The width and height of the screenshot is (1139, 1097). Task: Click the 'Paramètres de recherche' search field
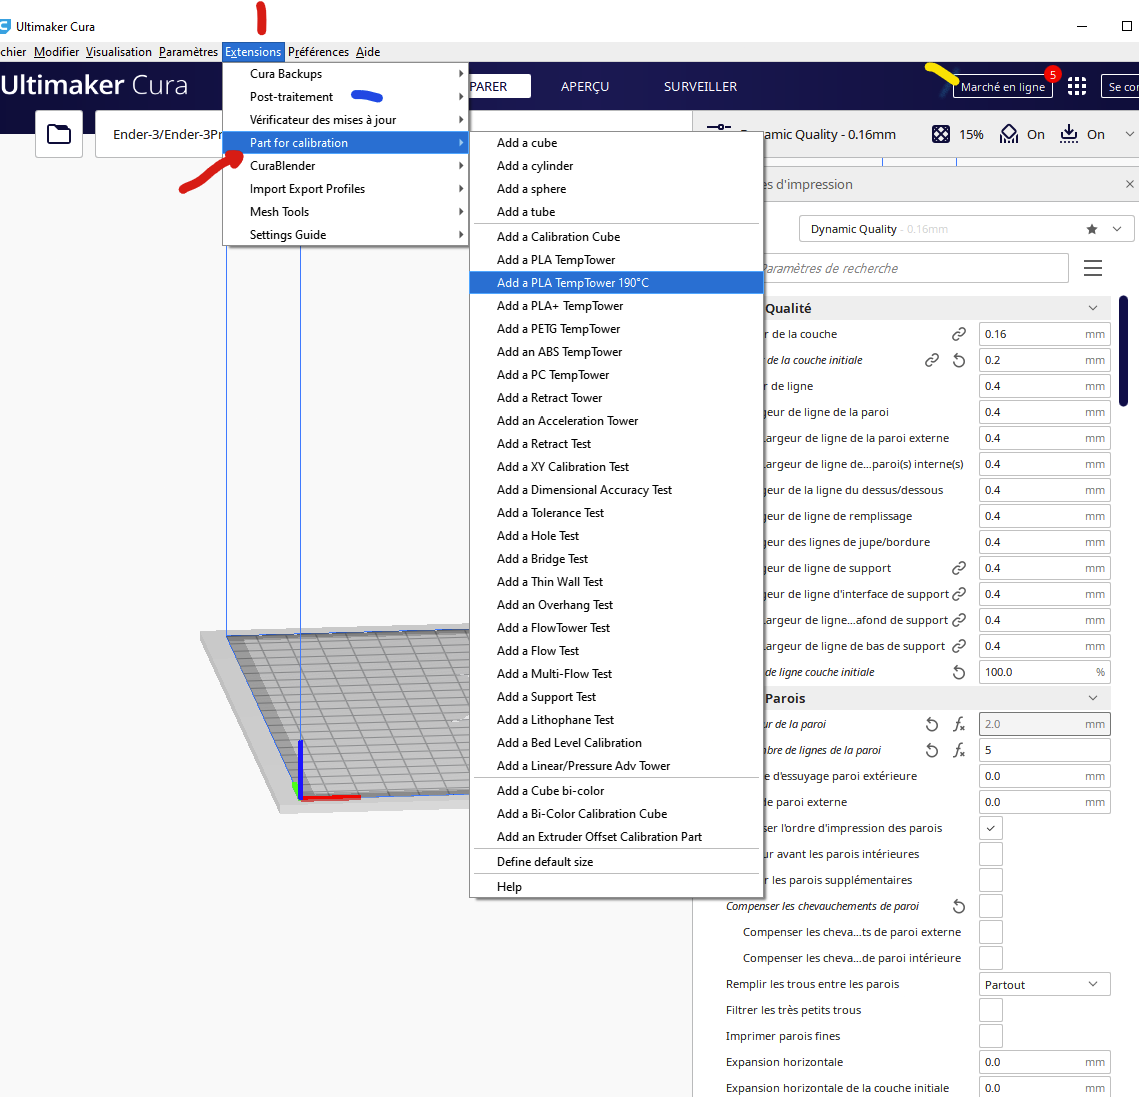[914, 268]
